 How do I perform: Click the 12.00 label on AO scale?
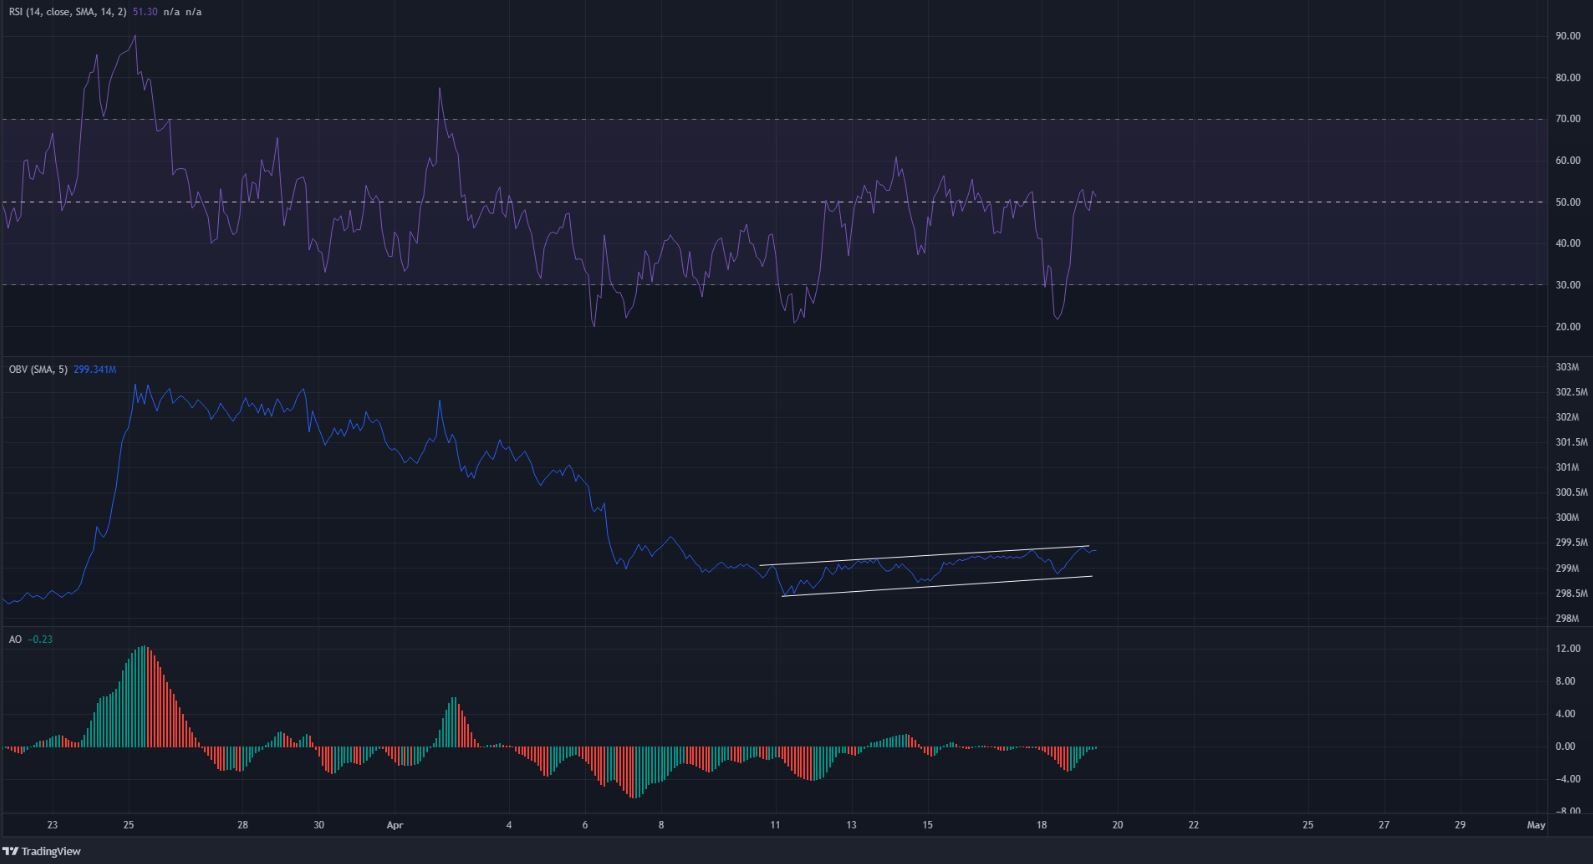click(1567, 649)
